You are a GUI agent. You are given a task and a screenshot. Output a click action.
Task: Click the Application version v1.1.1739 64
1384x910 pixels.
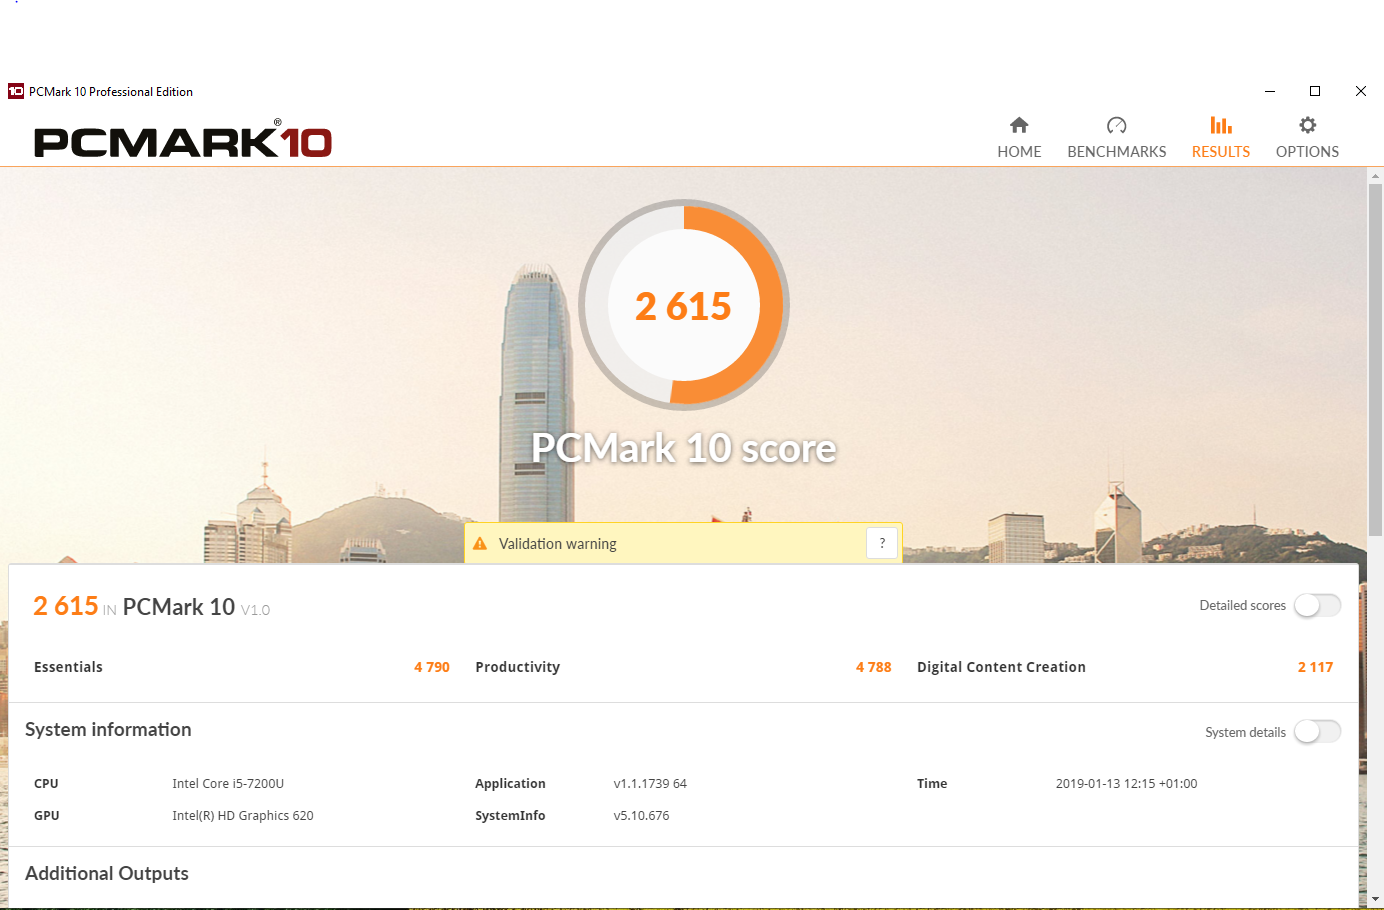coord(650,784)
